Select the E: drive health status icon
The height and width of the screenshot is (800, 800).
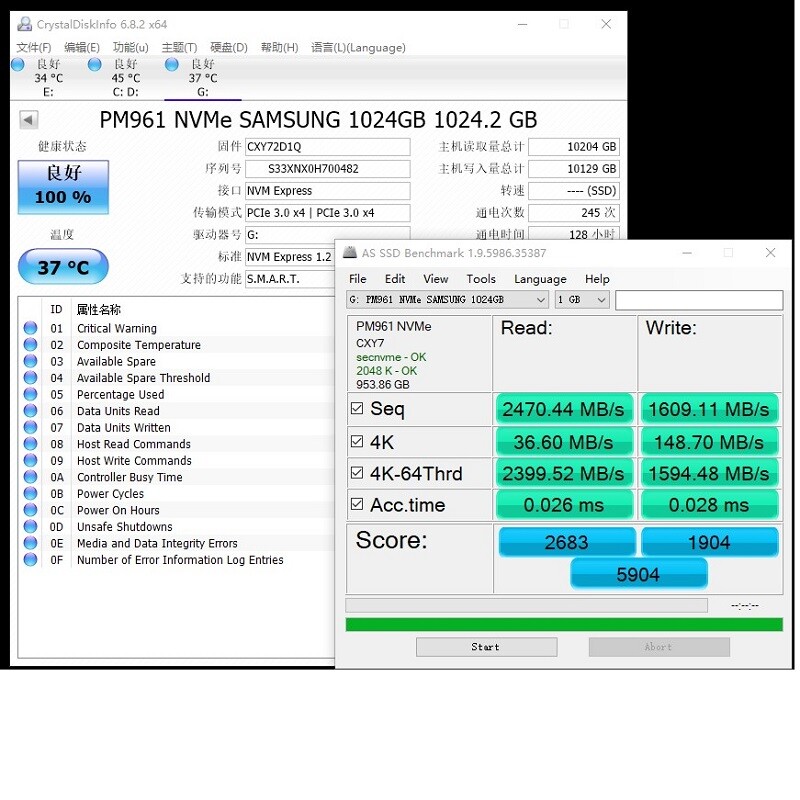point(18,65)
